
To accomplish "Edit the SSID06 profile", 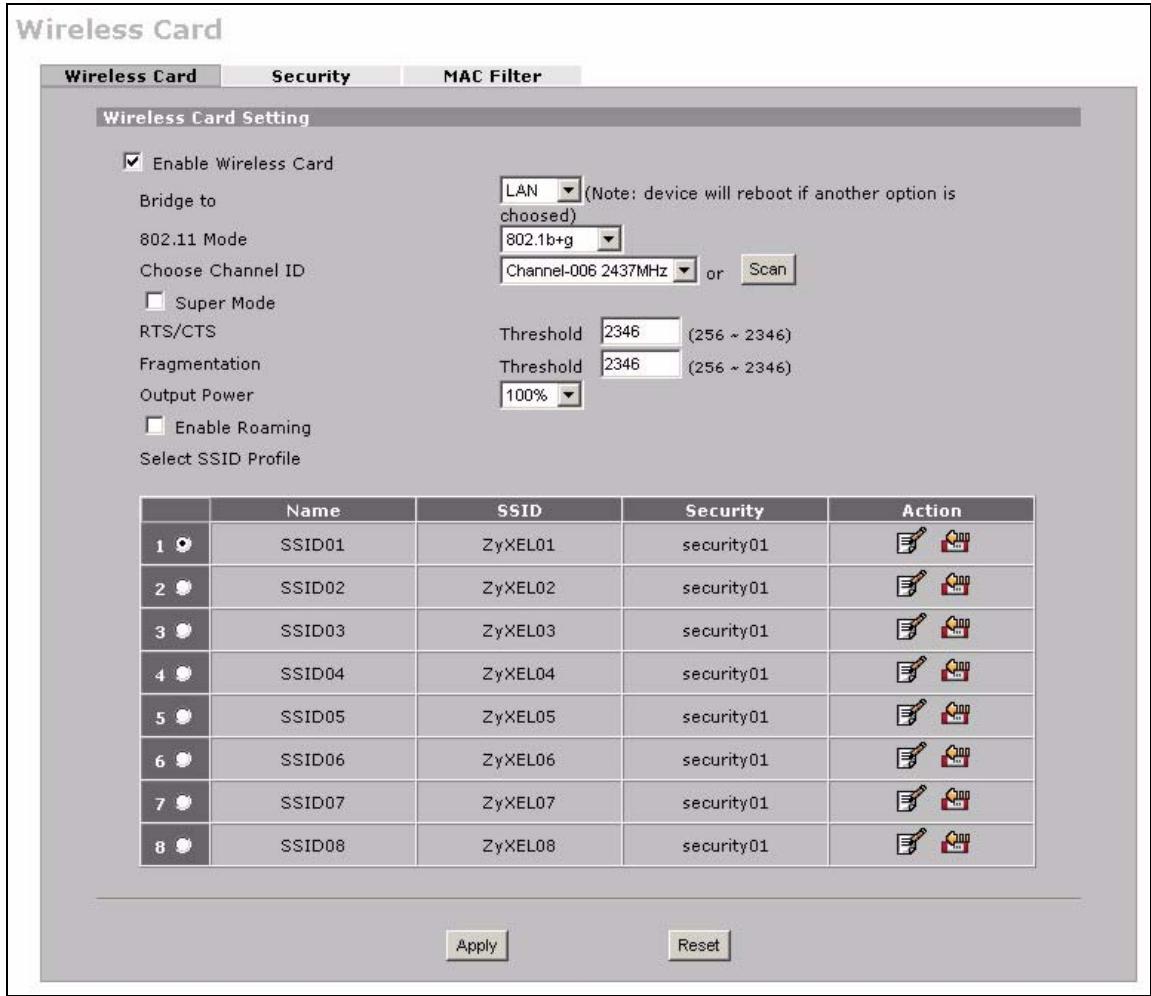I will tap(911, 757).
